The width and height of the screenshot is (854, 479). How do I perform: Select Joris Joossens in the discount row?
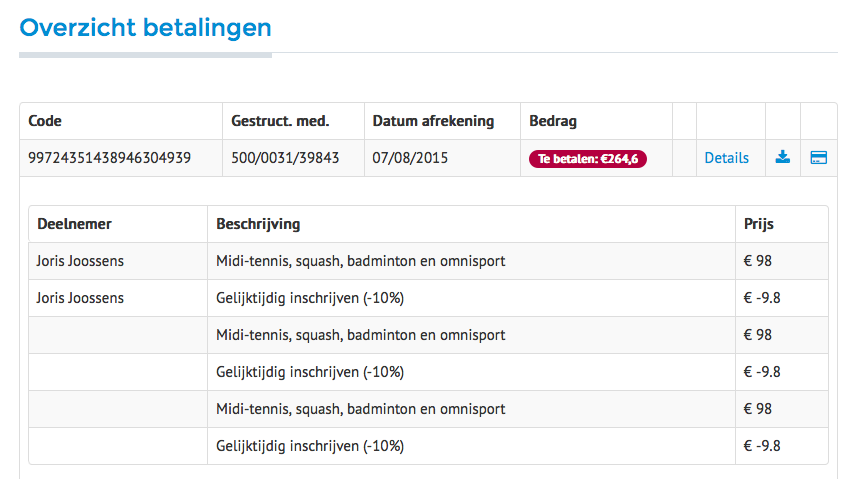pyautogui.click(x=81, y=298)
